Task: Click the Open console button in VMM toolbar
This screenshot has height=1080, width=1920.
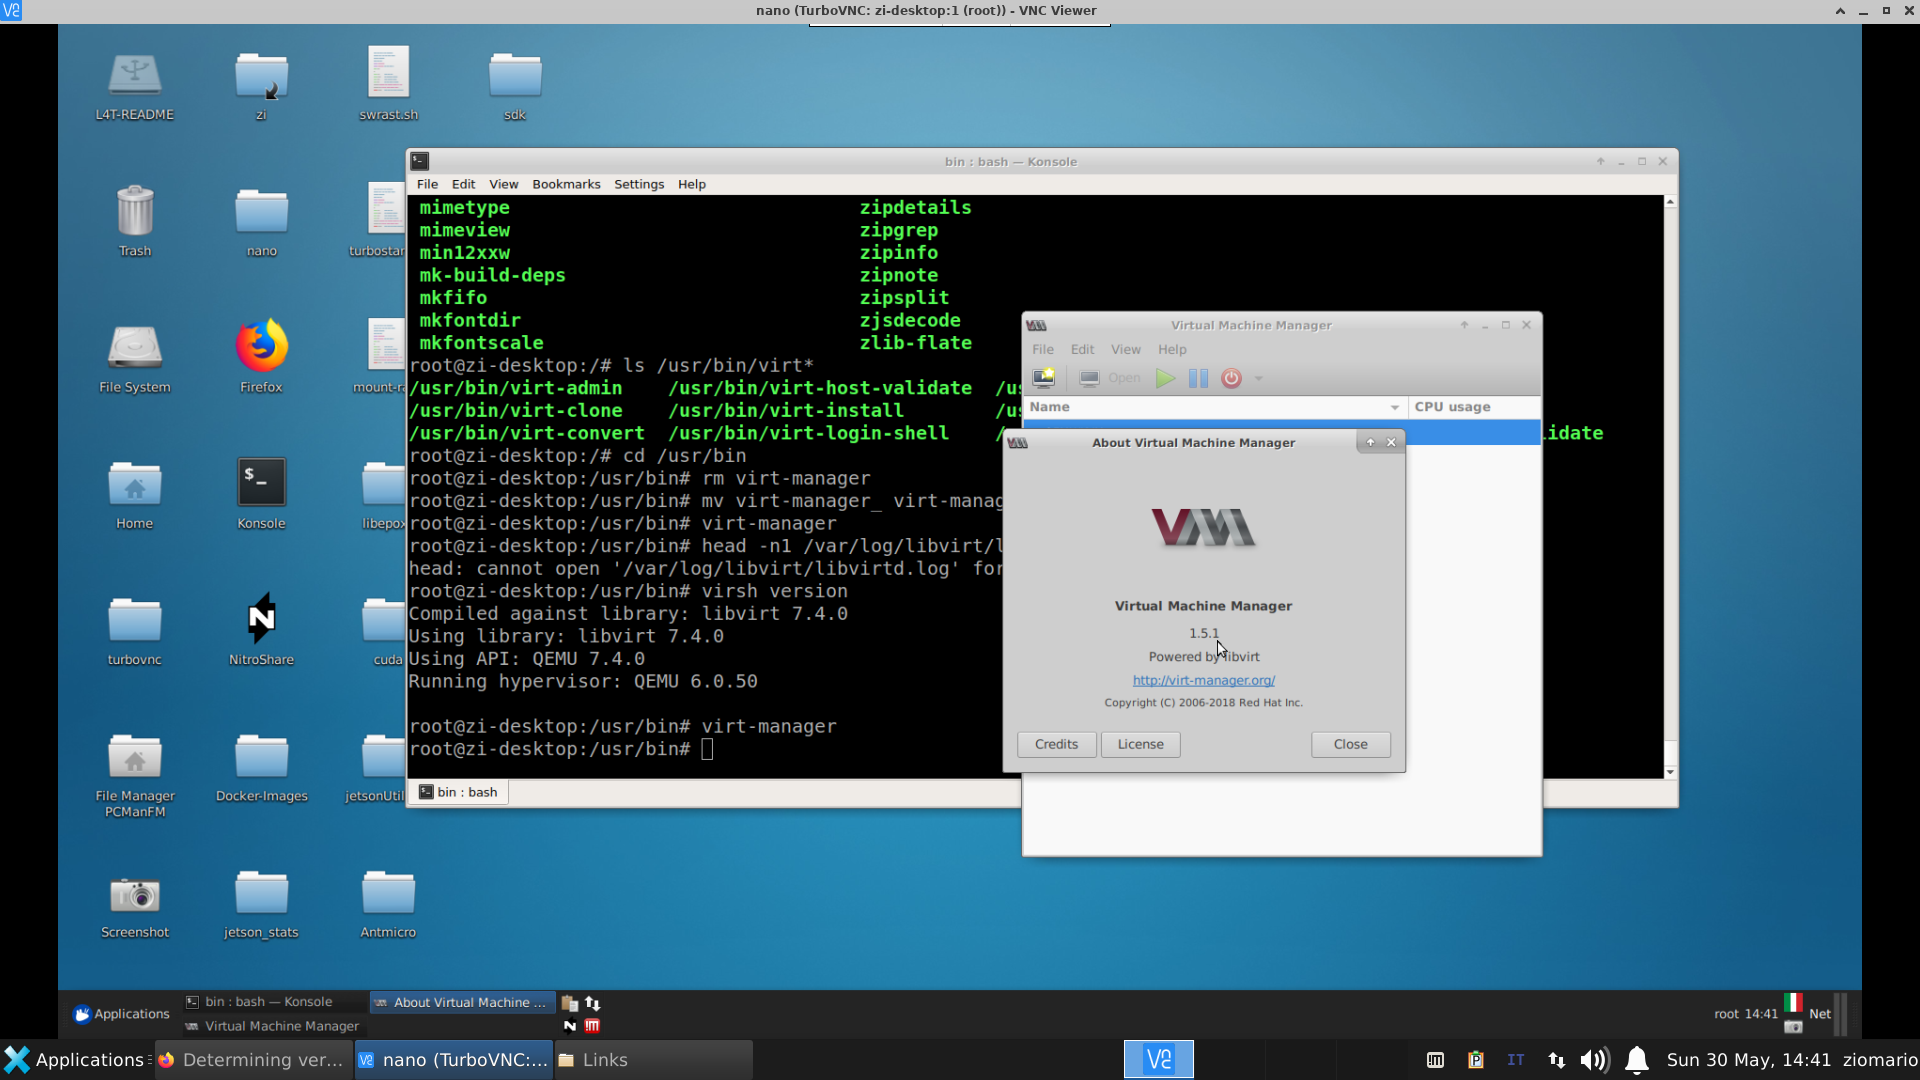Action: (1110, 378)
